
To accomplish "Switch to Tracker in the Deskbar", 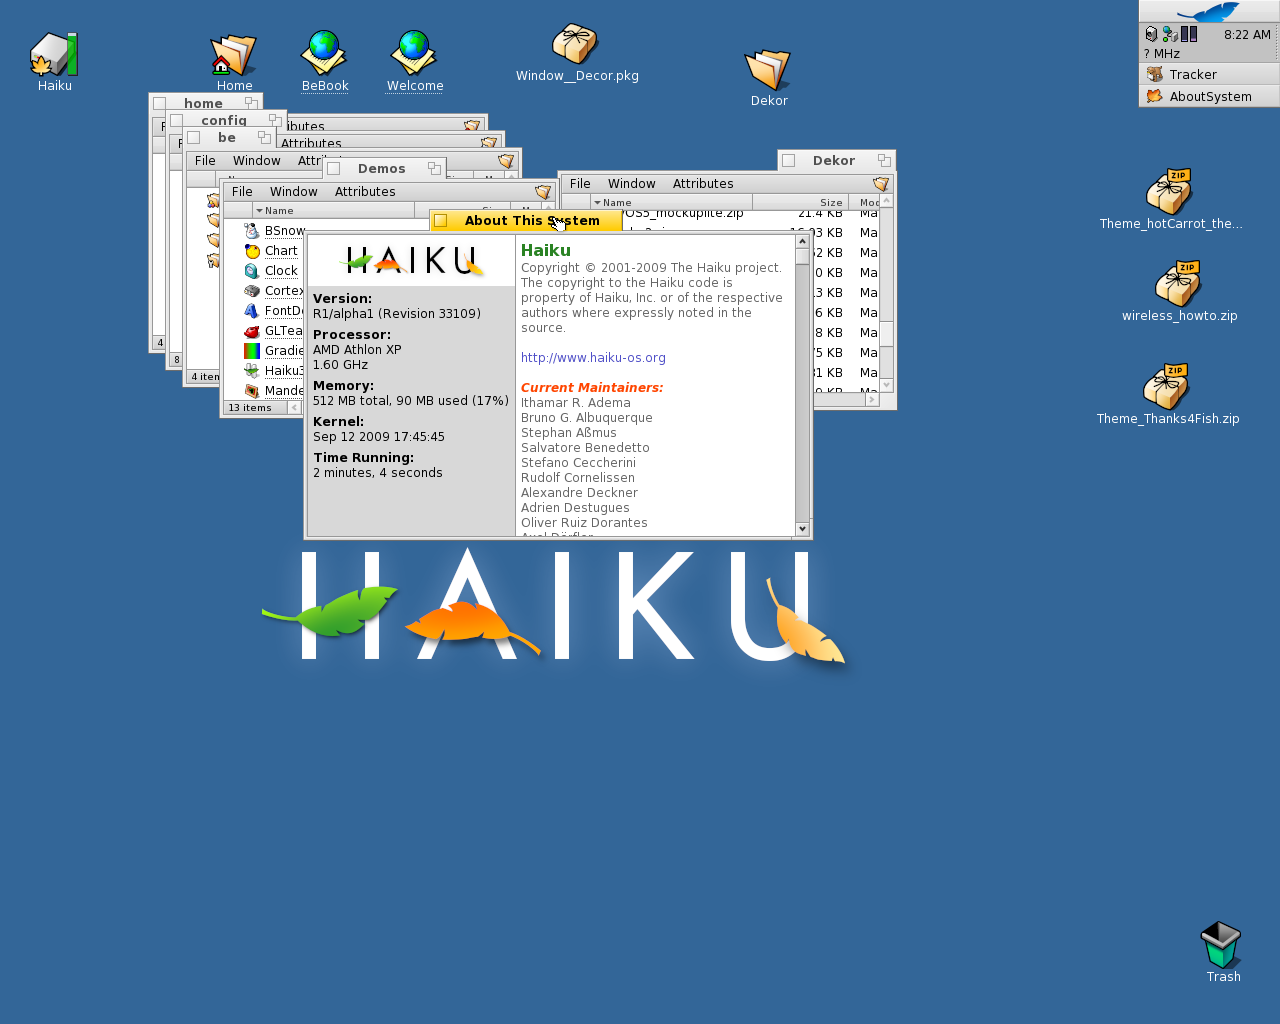I will tap(1209, 74).
